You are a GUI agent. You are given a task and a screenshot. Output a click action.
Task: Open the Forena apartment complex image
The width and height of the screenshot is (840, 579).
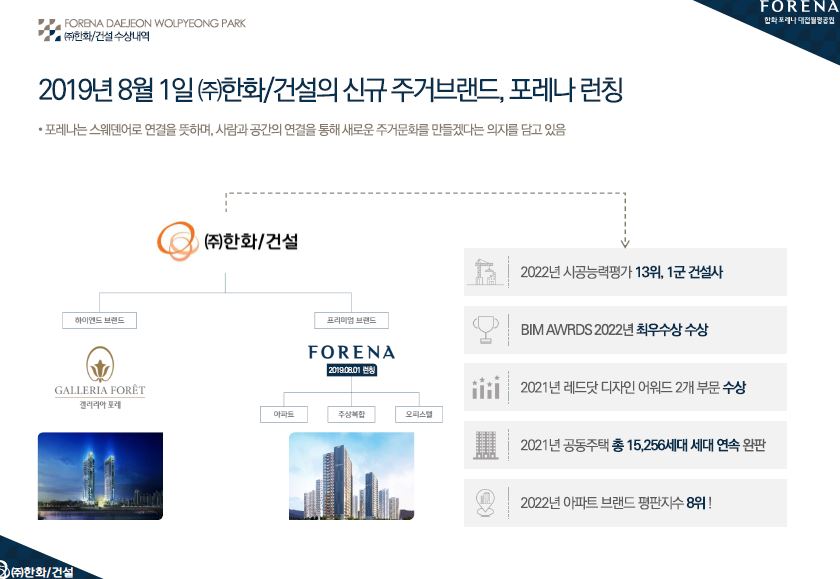tap(351, 476)
